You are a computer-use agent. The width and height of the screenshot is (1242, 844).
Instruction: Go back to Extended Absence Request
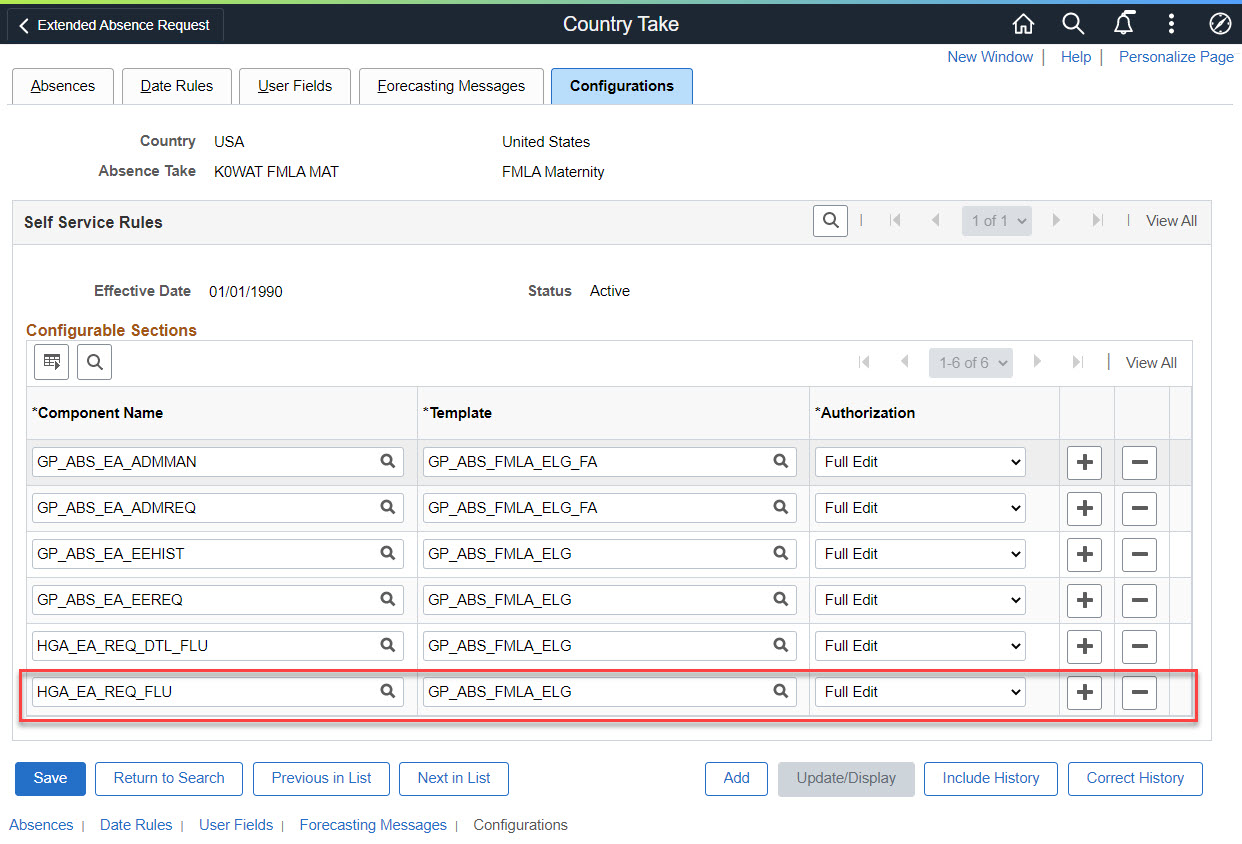114,25
